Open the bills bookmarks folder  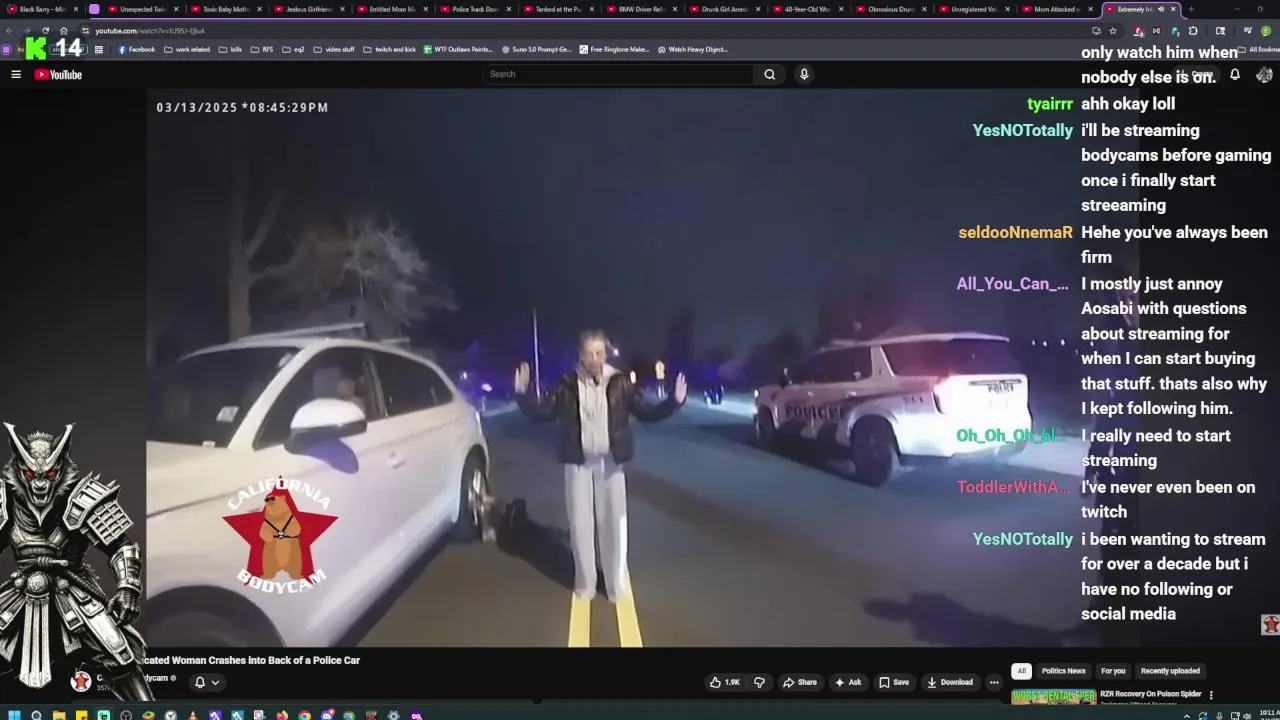click(231, 49)
